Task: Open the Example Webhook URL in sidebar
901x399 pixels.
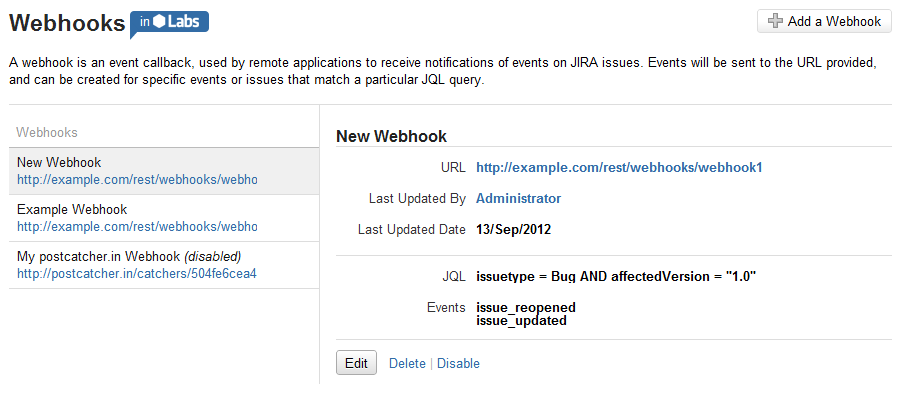Action: 137,227
